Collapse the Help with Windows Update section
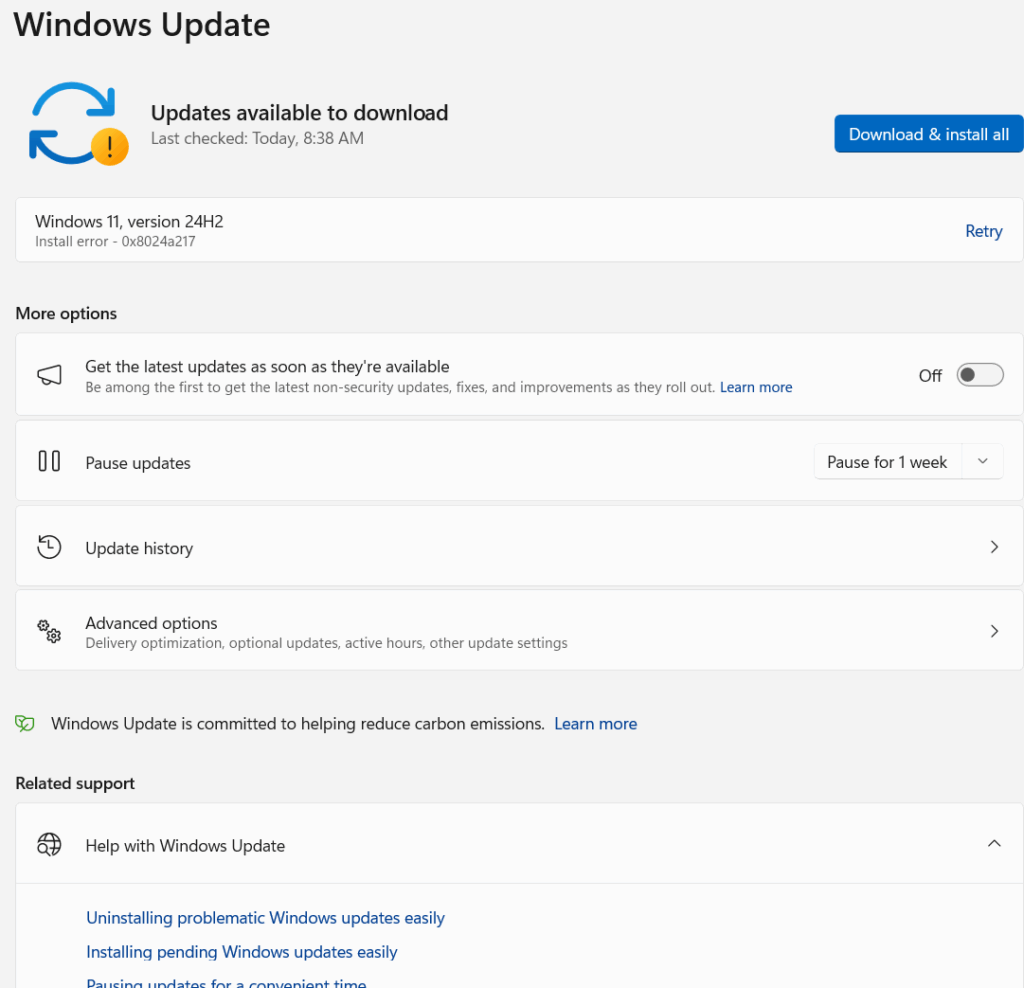Image resolution: width=1024 pixels, height=988 pixels. coord(993,844)
